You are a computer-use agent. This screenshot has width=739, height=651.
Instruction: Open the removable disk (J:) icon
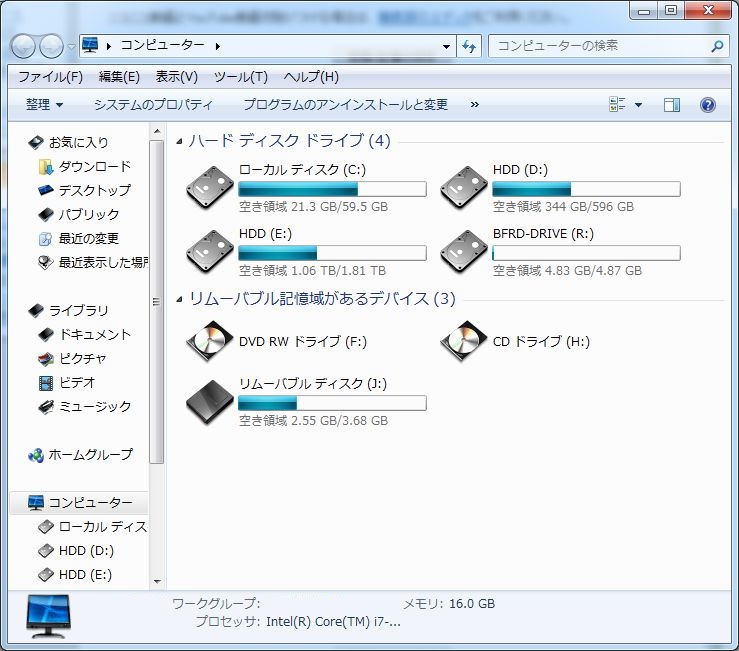coord(210,402)
